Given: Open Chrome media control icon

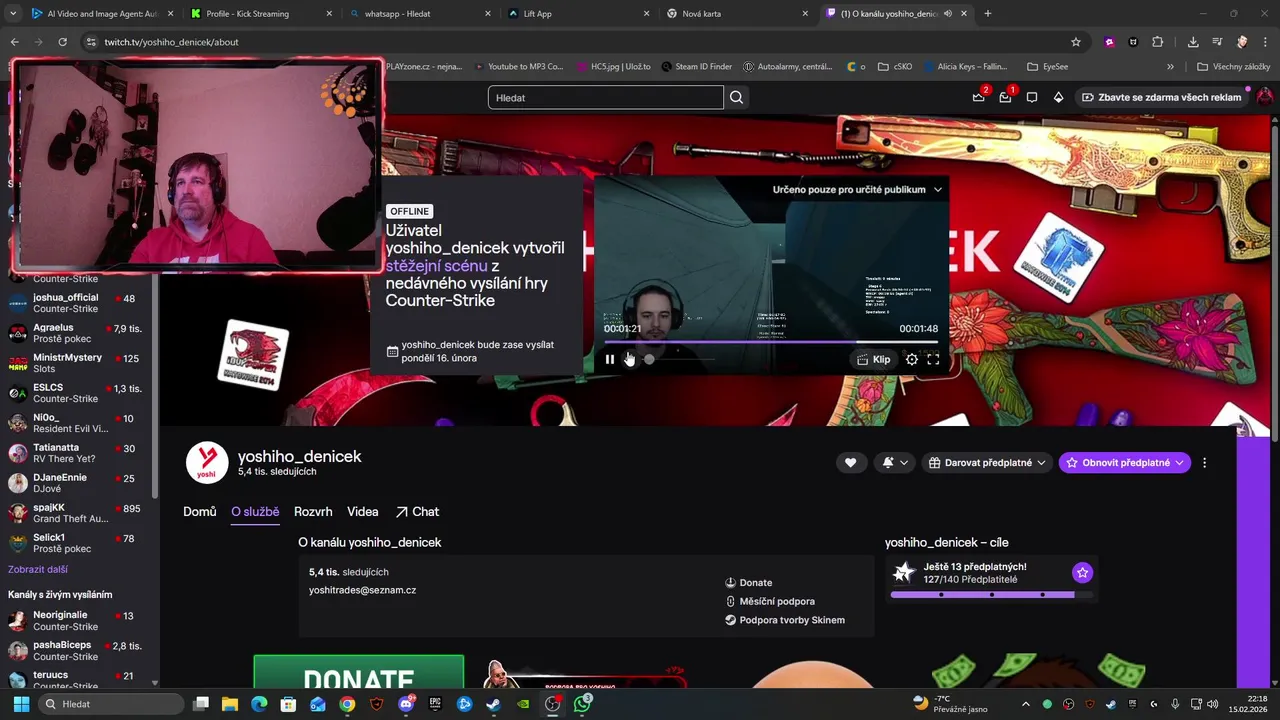Looking at the screenshot, I should coord(1217,42).
